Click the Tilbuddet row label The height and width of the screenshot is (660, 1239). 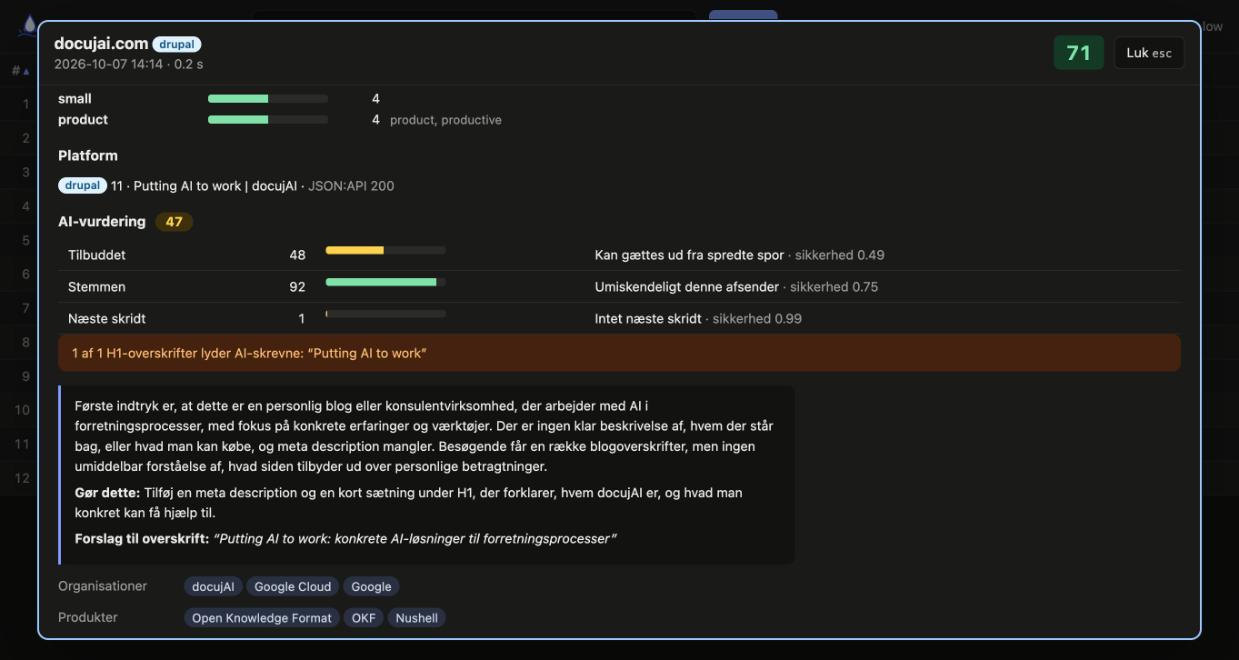coord(97,255)
